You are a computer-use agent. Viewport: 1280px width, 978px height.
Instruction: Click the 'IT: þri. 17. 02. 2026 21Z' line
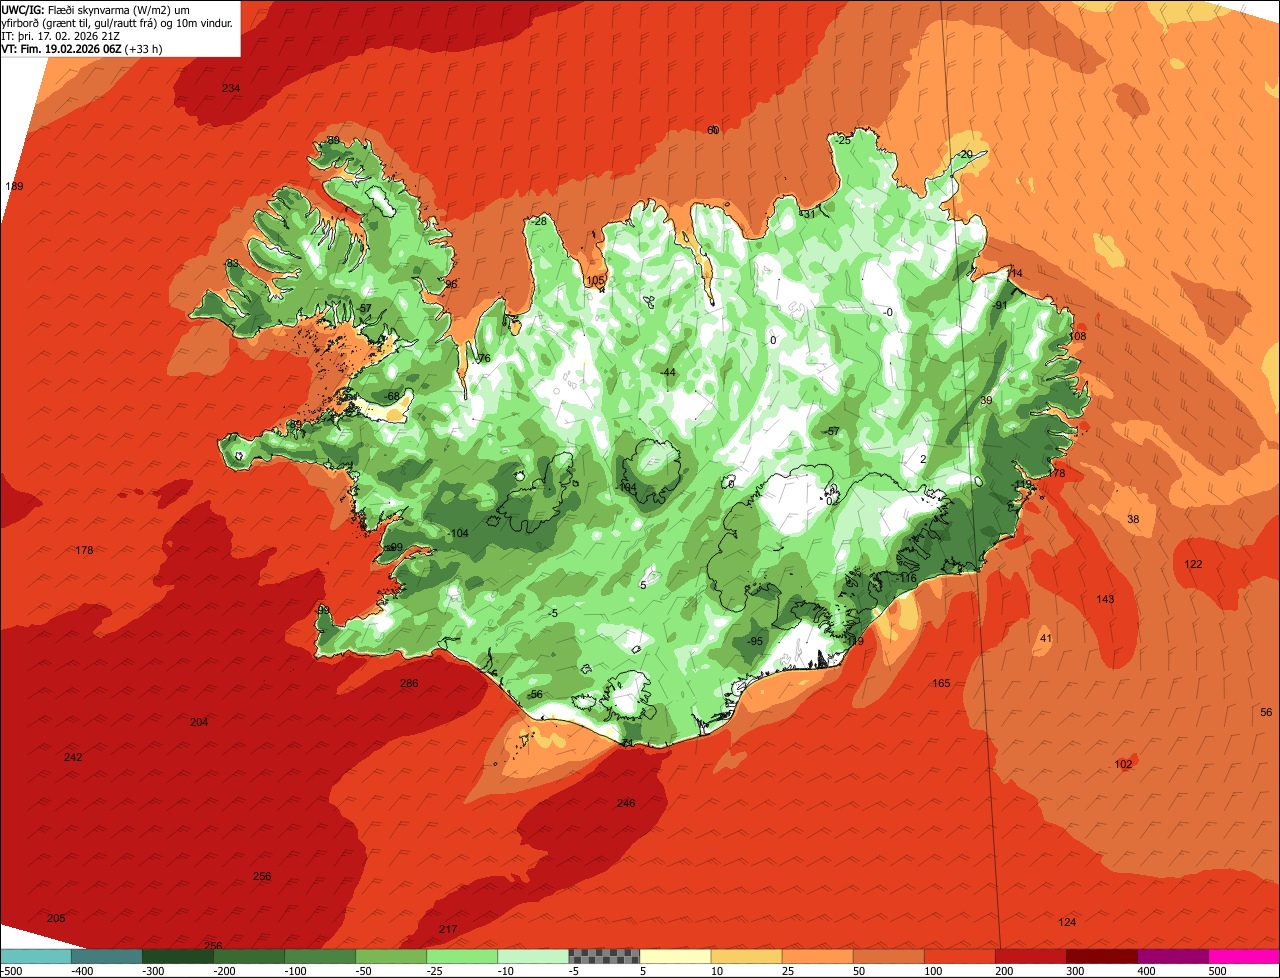(x=62, y=36)
